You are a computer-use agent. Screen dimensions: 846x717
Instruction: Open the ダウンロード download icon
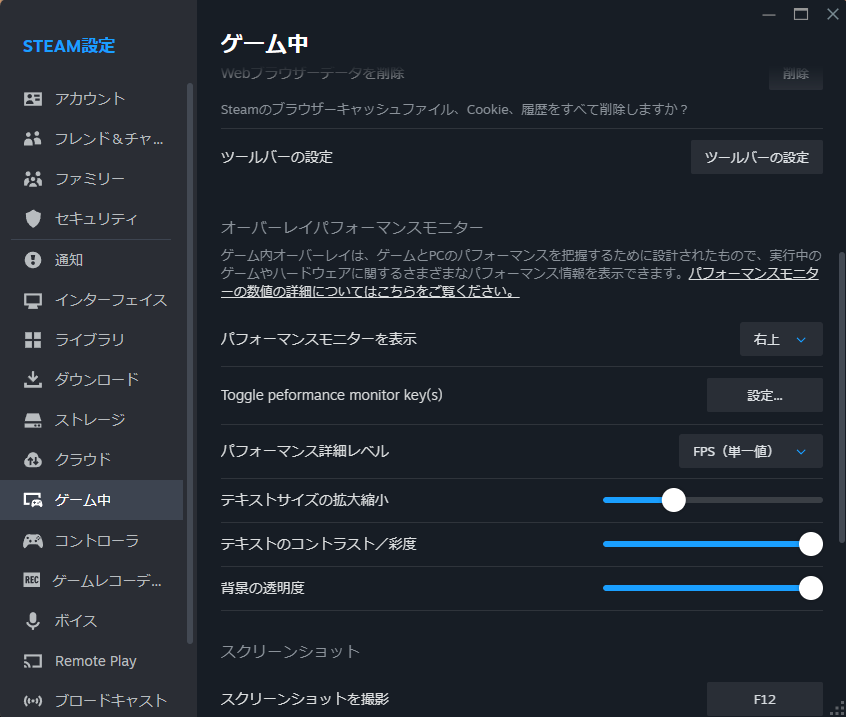pos(33,380)
